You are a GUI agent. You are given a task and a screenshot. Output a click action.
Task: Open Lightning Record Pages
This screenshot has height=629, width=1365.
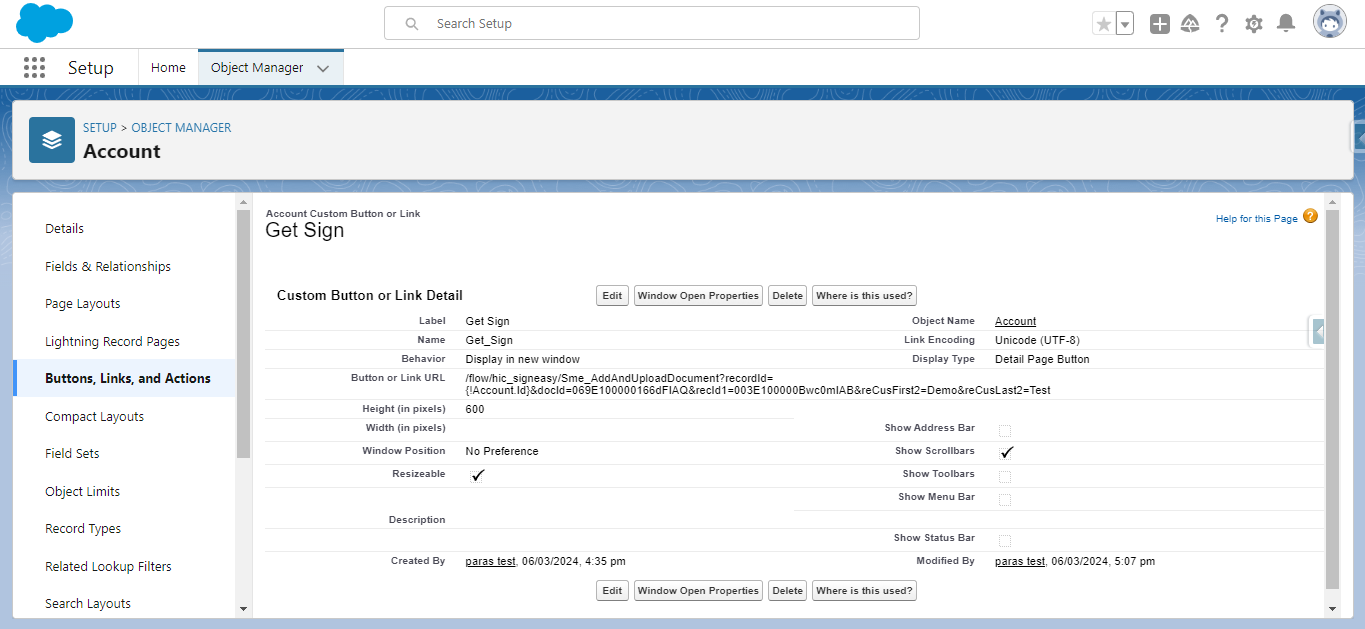click(113, 342)
